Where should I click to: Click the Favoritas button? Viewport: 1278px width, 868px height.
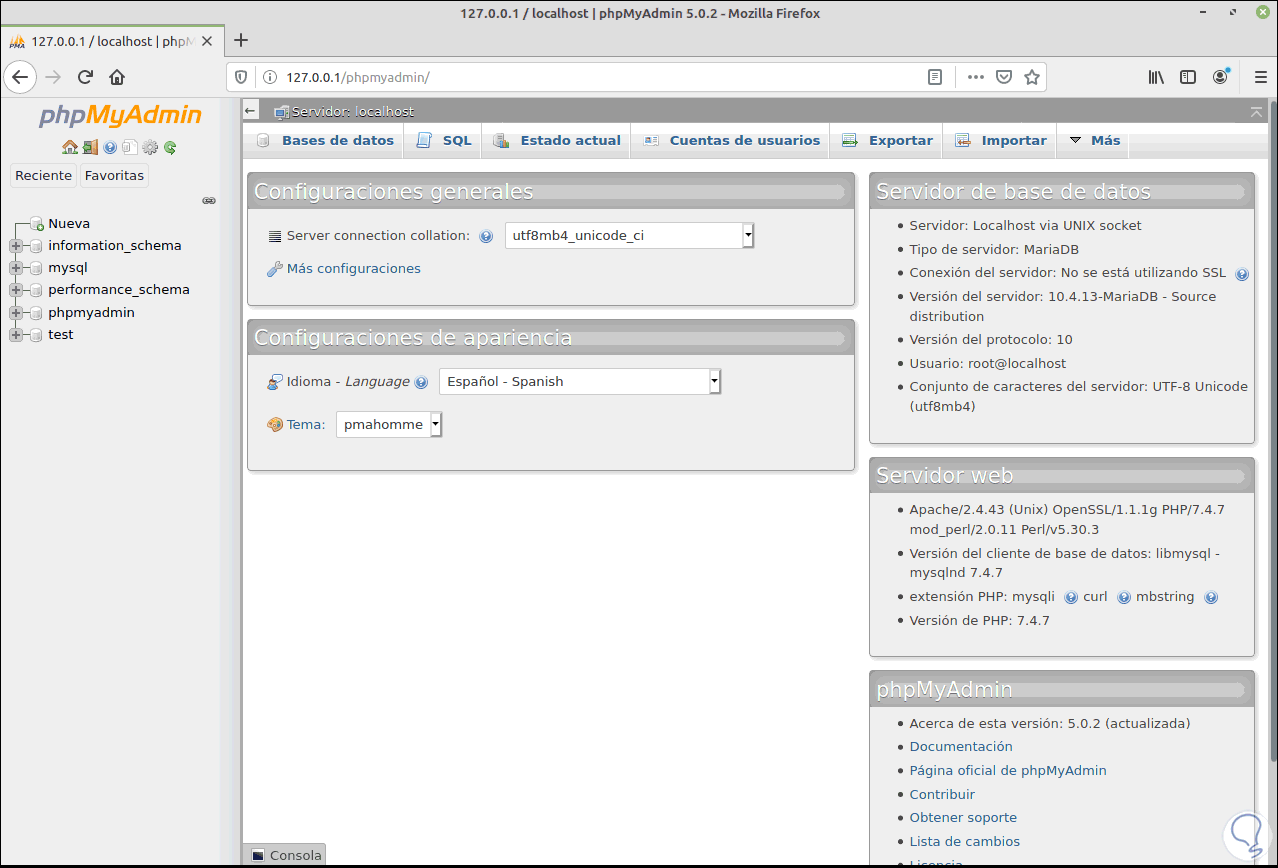[x=115, y=176]
